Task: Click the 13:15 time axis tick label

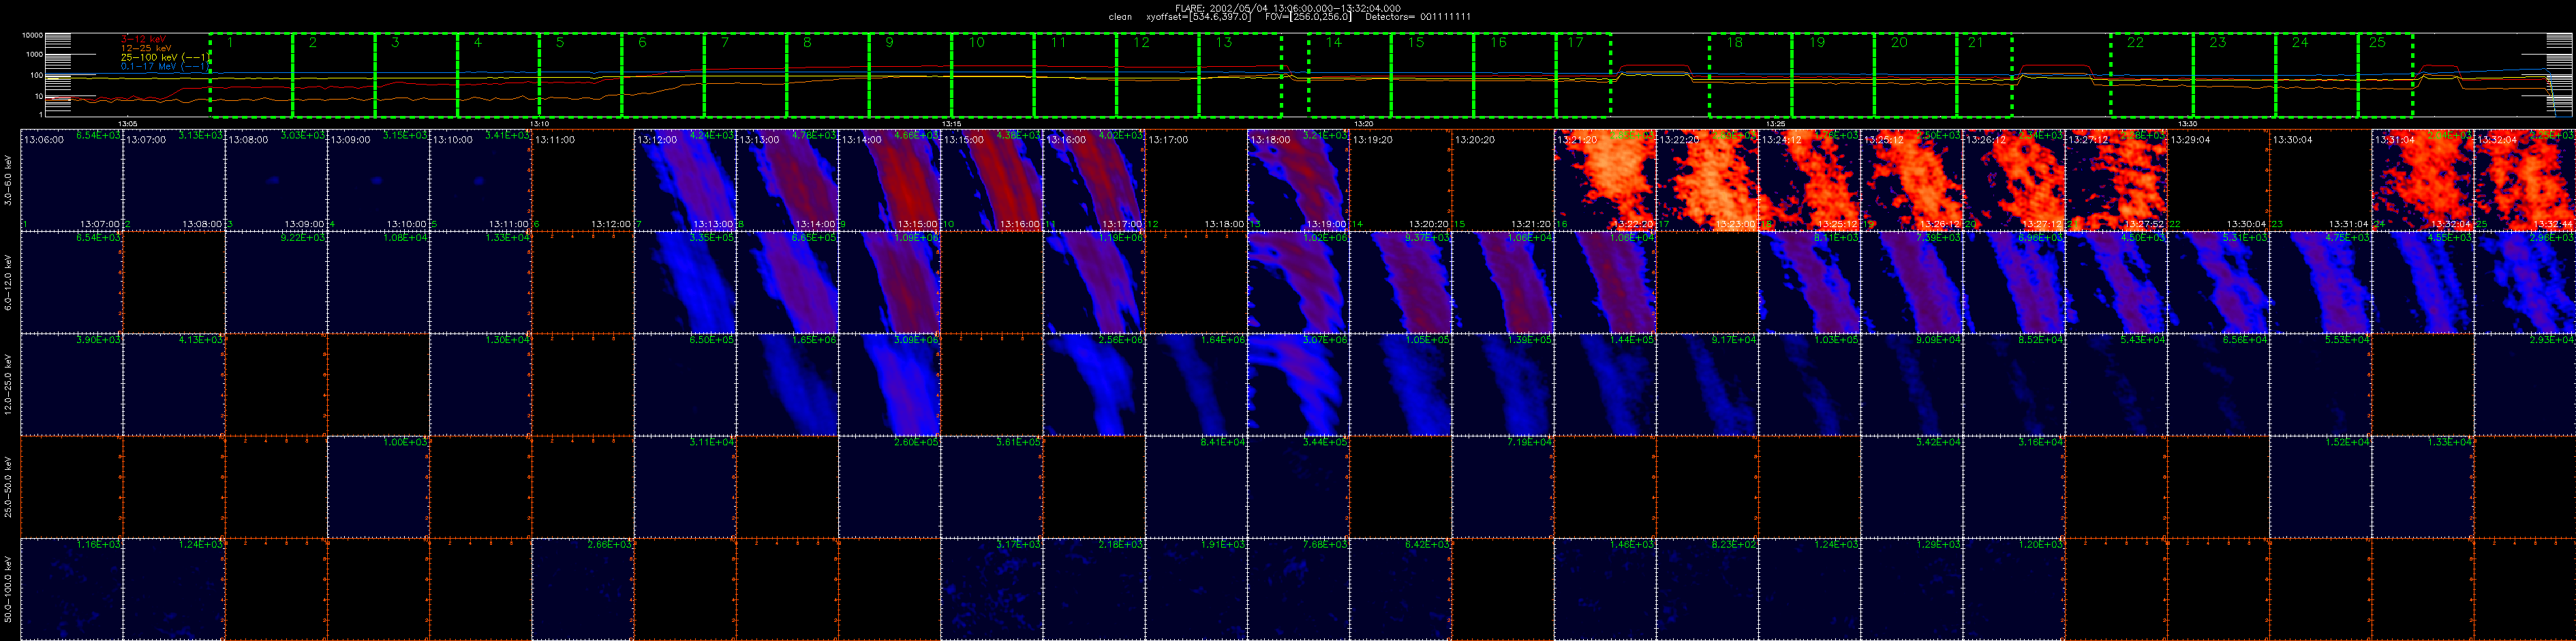Action: click(x=951, y=123)
